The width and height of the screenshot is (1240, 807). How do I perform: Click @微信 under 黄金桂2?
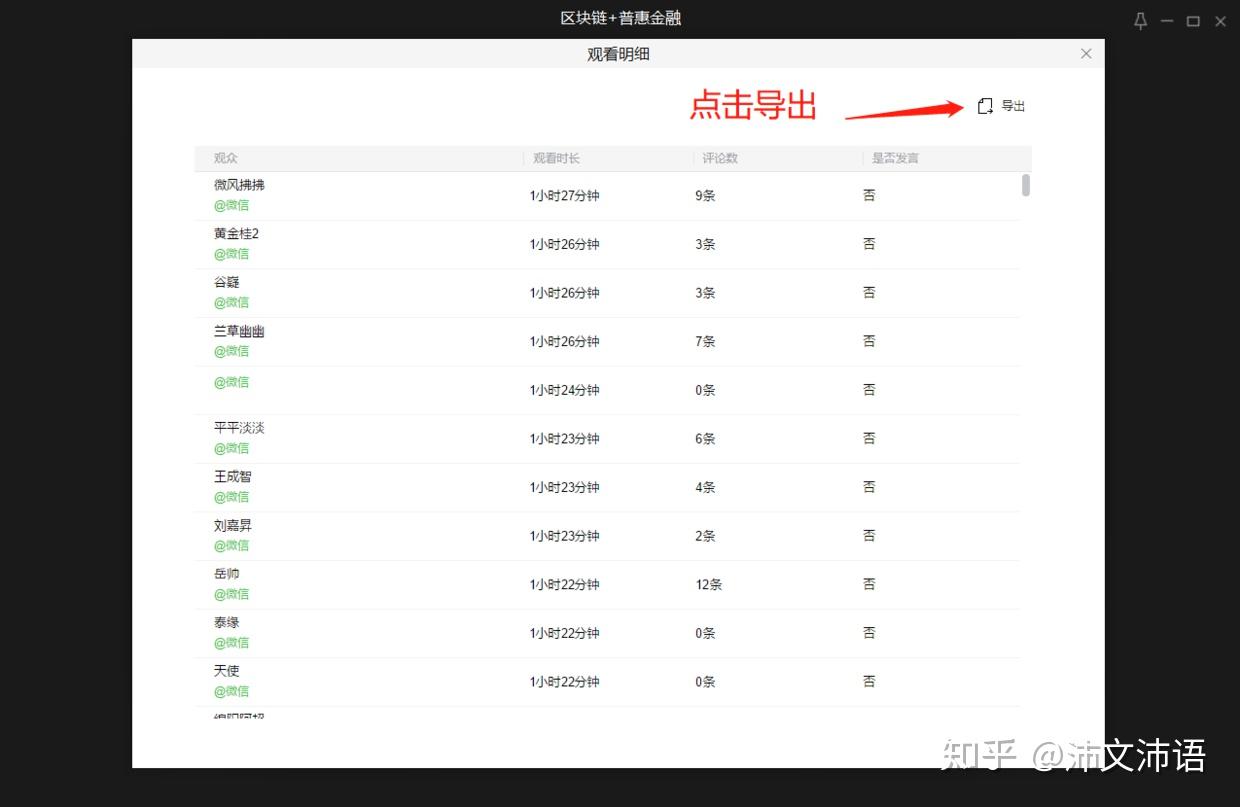click(231, 253)
